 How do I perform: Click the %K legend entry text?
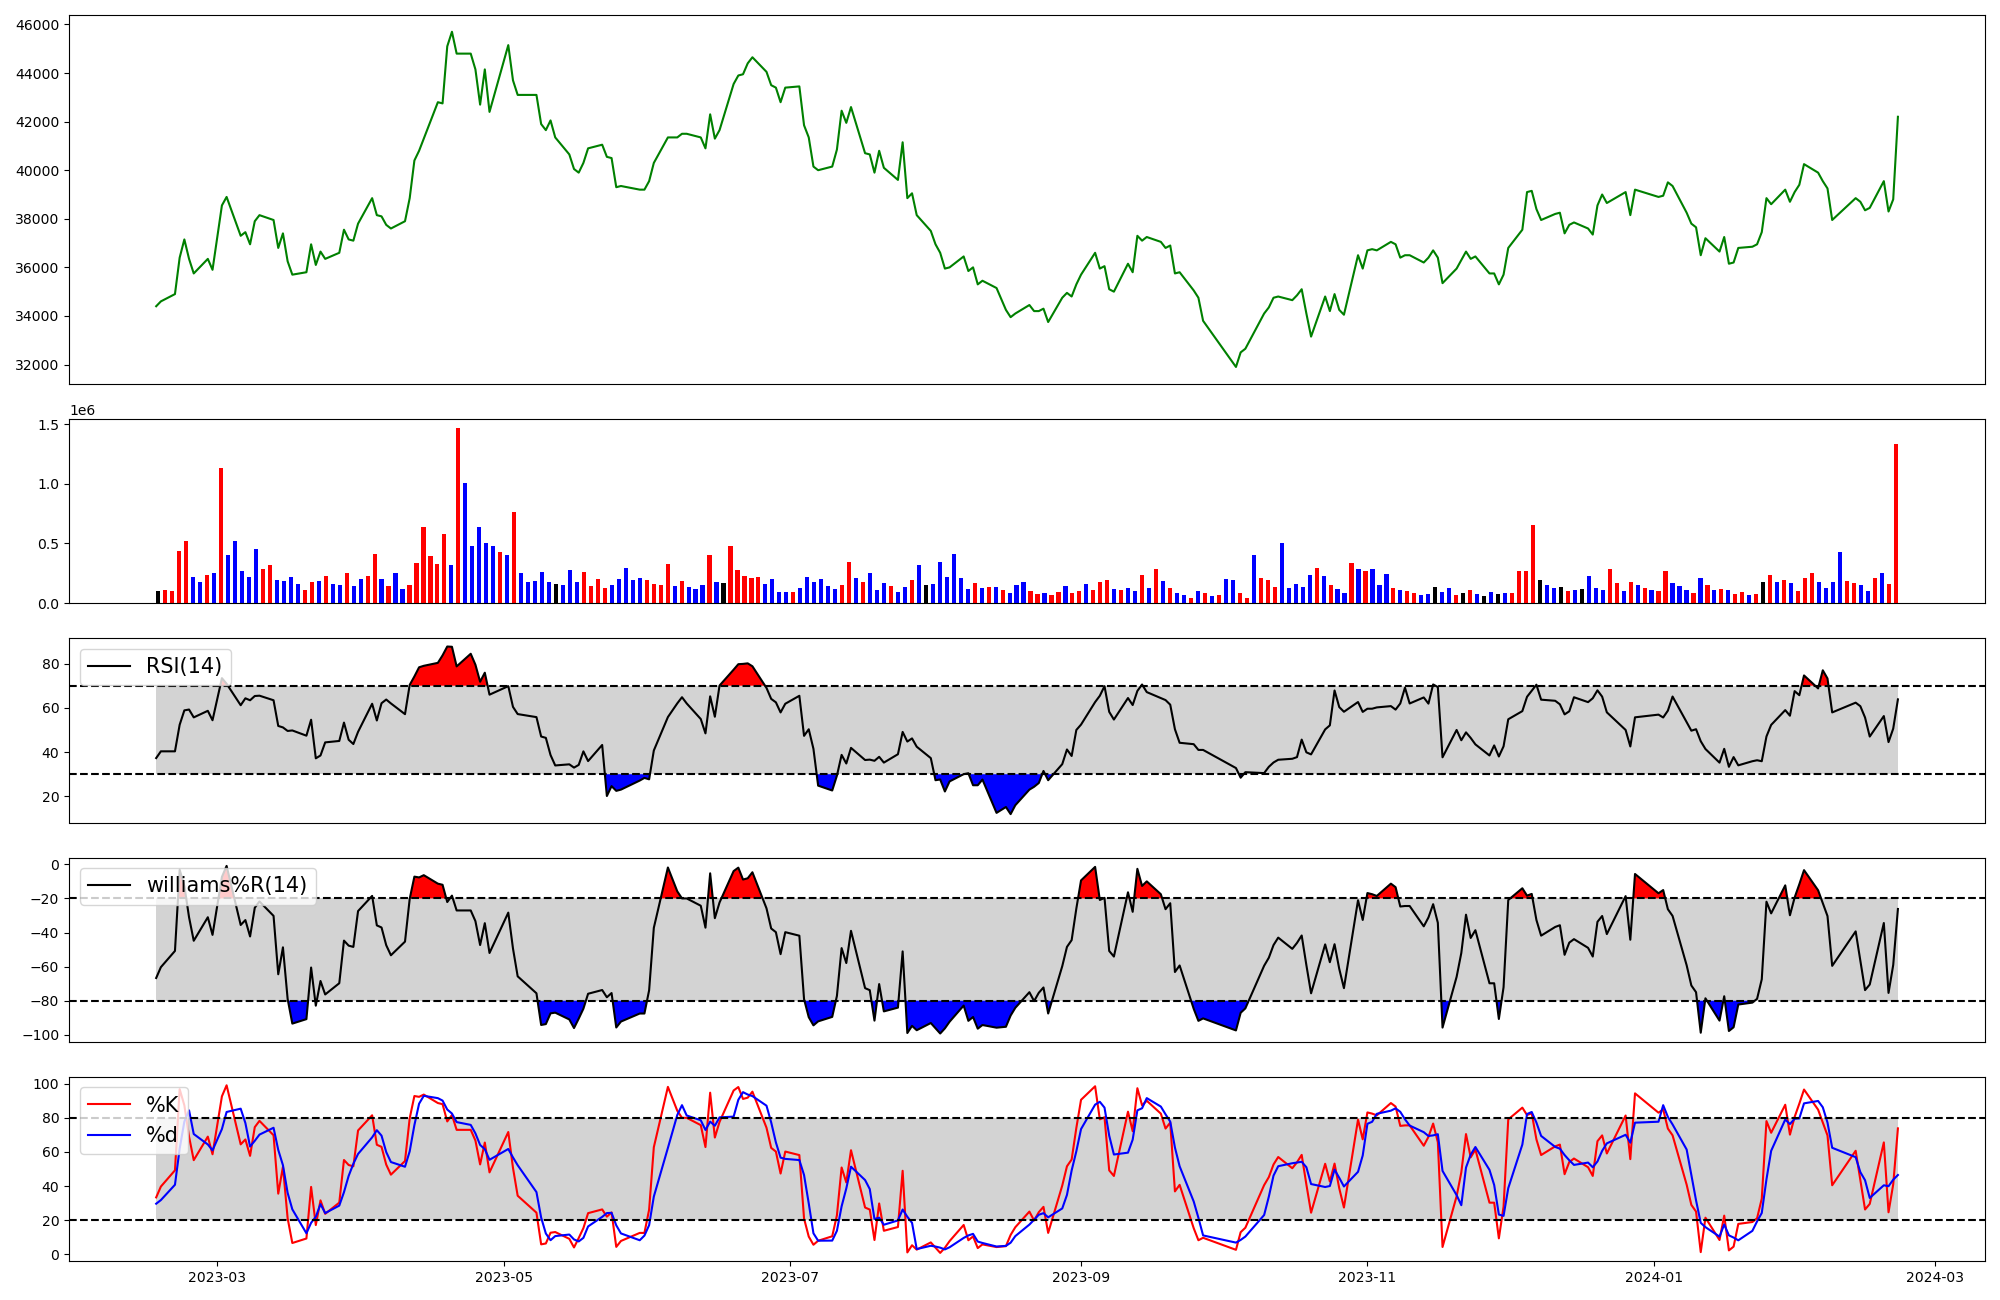[x=162, y=1105]
